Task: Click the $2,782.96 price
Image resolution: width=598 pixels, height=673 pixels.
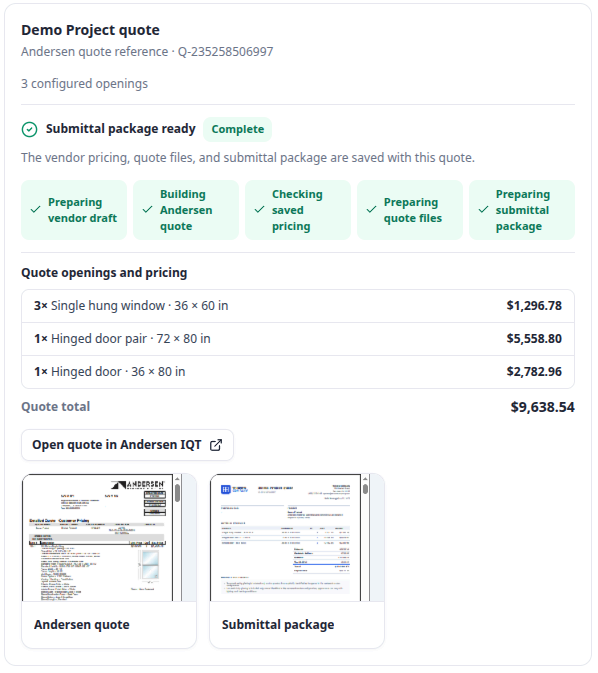Action: [534, 372]
